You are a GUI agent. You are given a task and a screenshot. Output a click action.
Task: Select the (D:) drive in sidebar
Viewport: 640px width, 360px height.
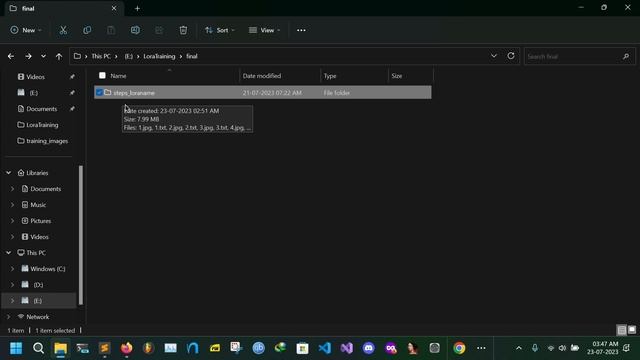[38, 285]
